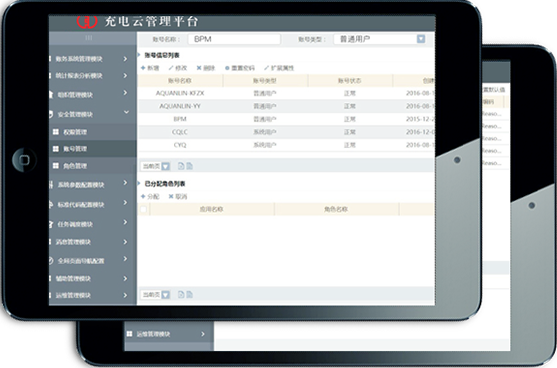Click the grid icon beside 权限管理
The width and height of the screenshot is (557, 368).
[56, 132]
